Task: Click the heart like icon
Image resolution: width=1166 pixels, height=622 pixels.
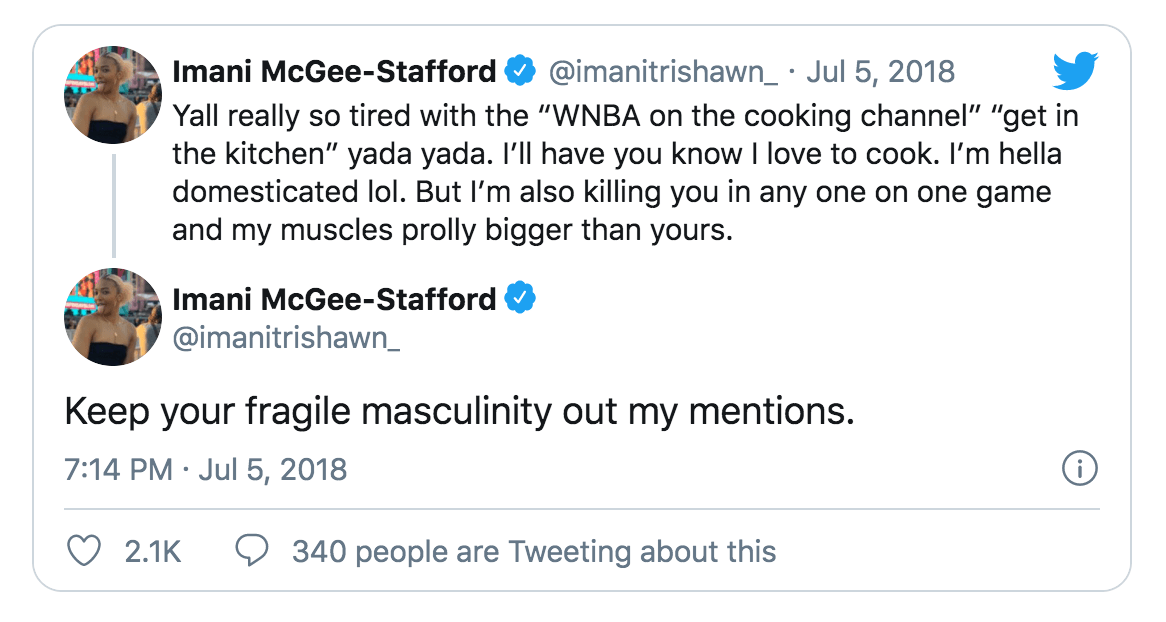Action: (x=84, y=551)
